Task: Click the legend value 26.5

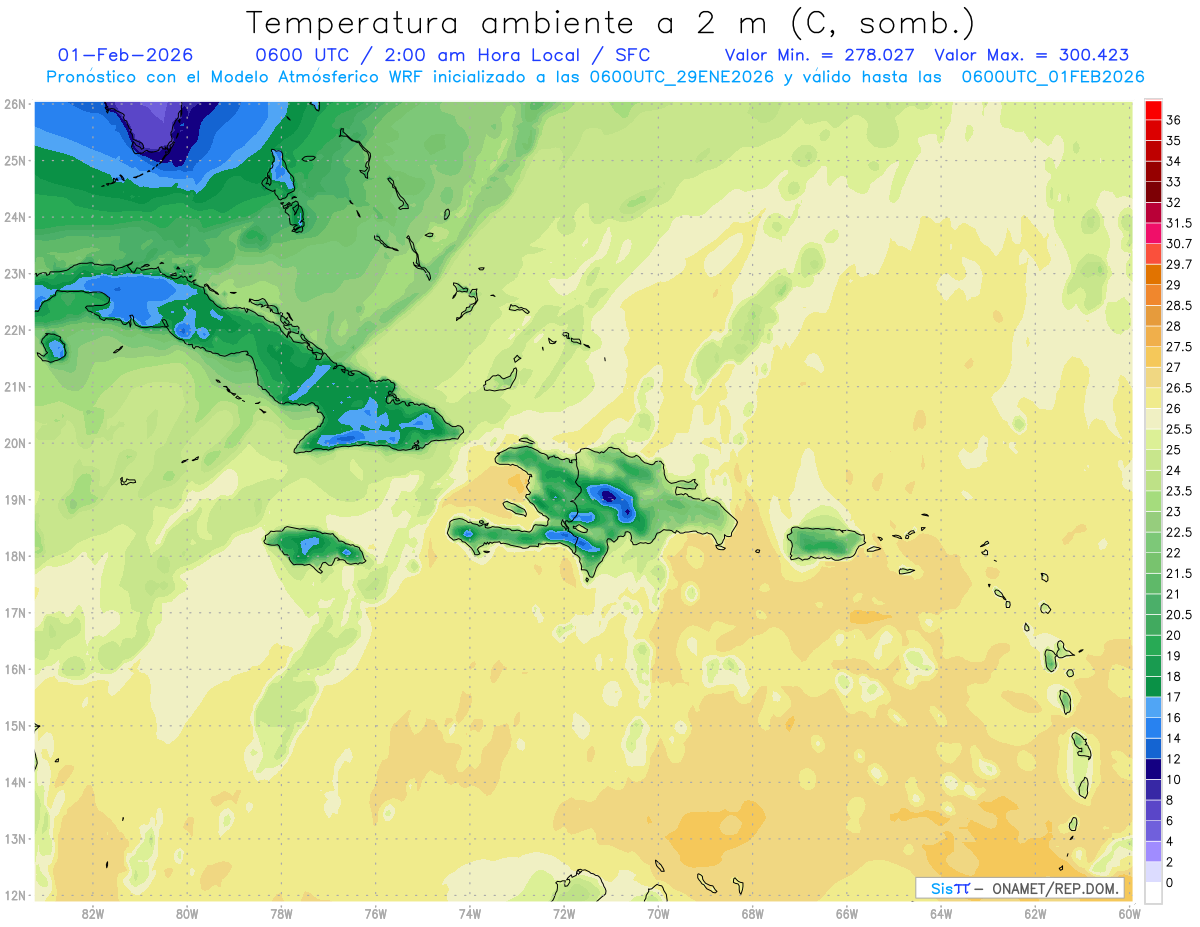Action: click(x=1178, y=388)
